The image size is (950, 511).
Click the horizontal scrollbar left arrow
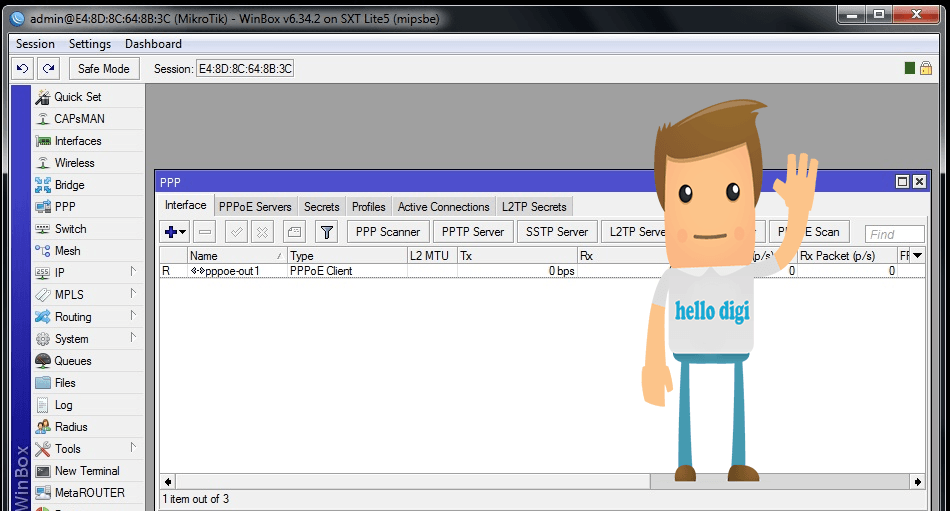click(x=168, y=482)
